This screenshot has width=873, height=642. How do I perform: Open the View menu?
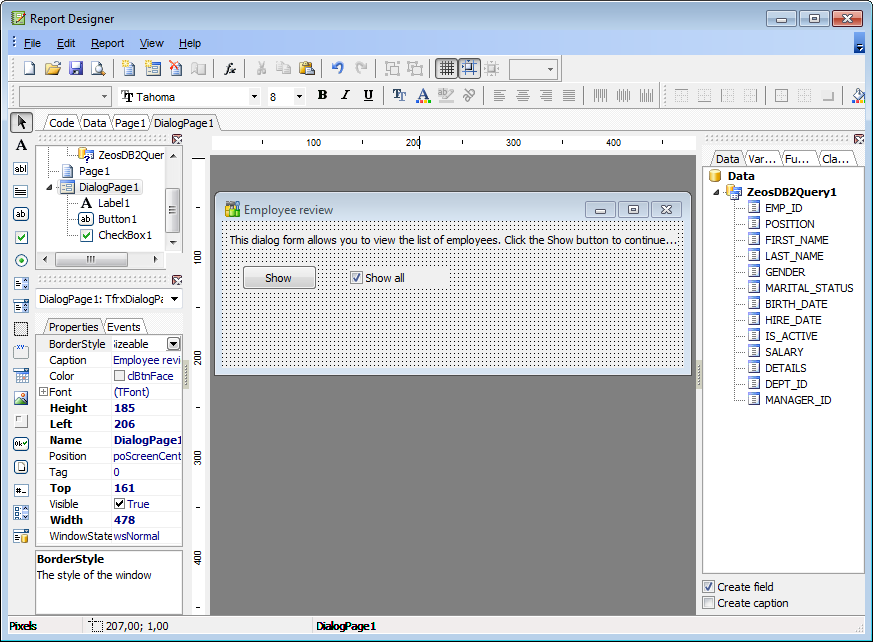pyautogui.click(x=151, y=43)
